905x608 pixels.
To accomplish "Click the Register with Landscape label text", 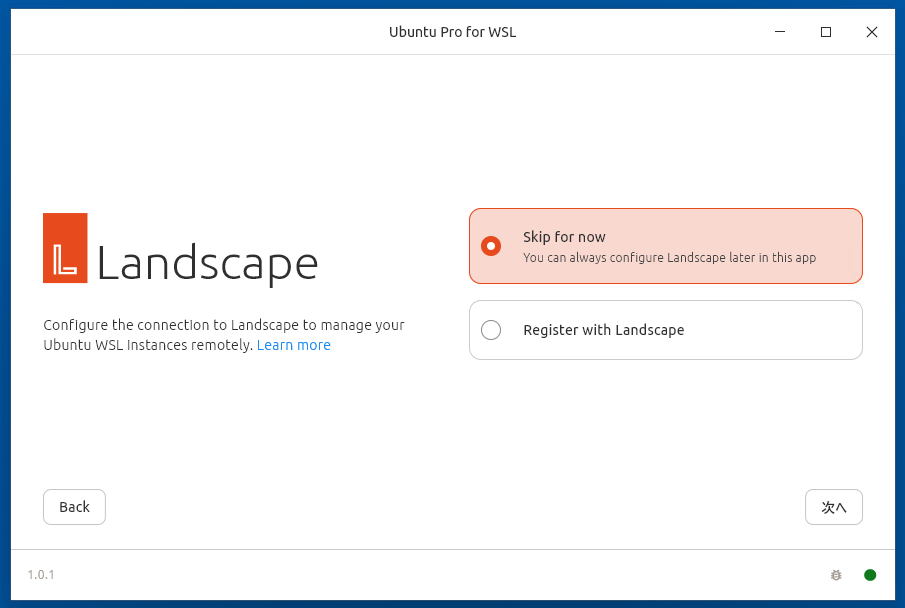I will pyautogui.click(x=604, y=330).
